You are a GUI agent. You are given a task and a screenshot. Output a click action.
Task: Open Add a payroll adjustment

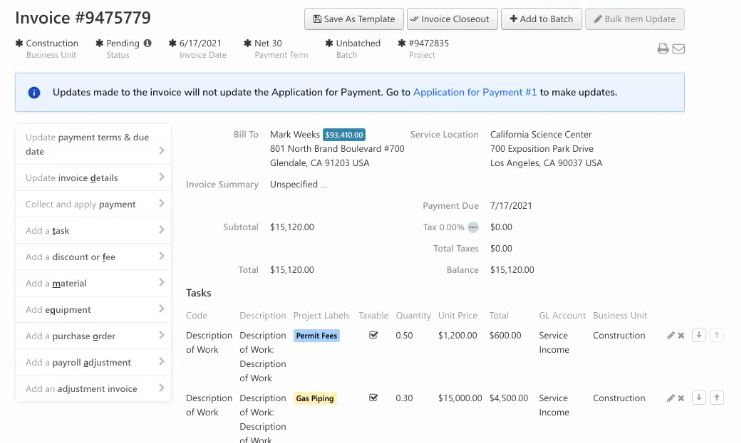coord(94,363)
